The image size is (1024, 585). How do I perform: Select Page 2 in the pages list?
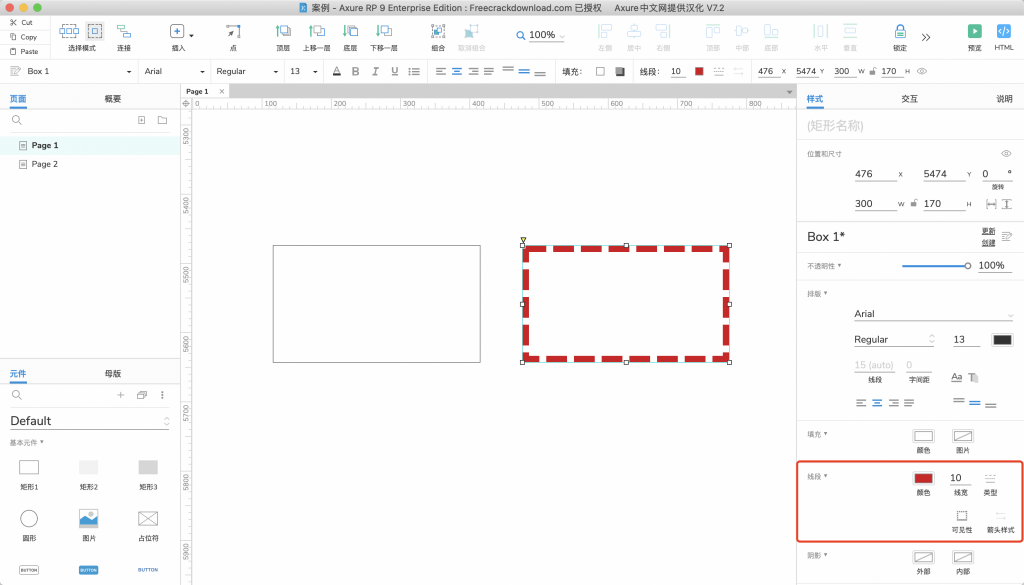pos(45,164)
